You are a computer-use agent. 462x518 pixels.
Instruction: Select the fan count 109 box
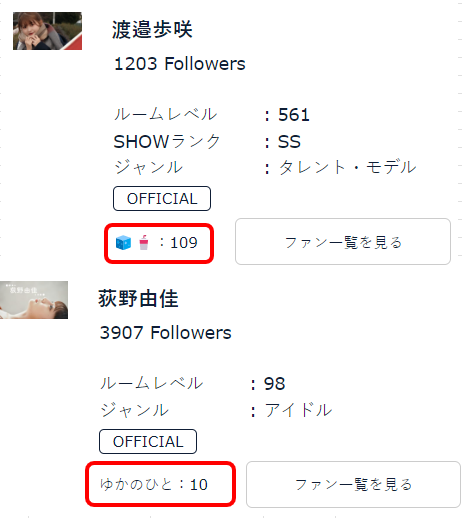coord(159,243)
